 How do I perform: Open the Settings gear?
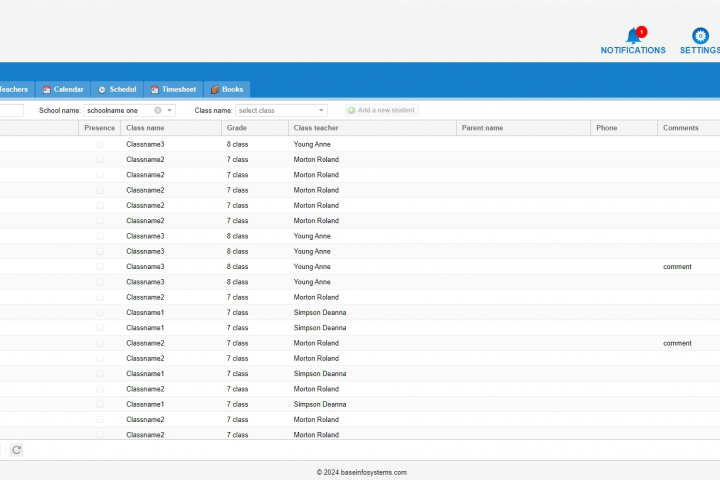[x=700, y=40]
